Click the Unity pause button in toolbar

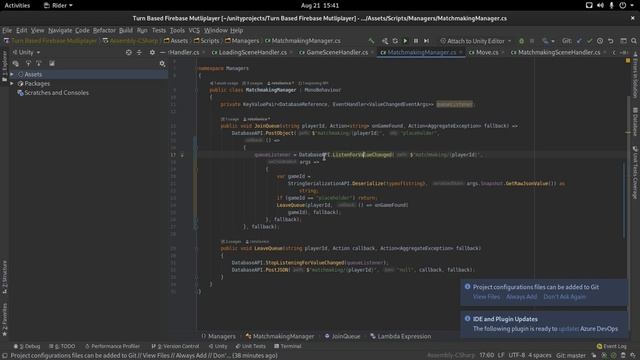(416, 41)
